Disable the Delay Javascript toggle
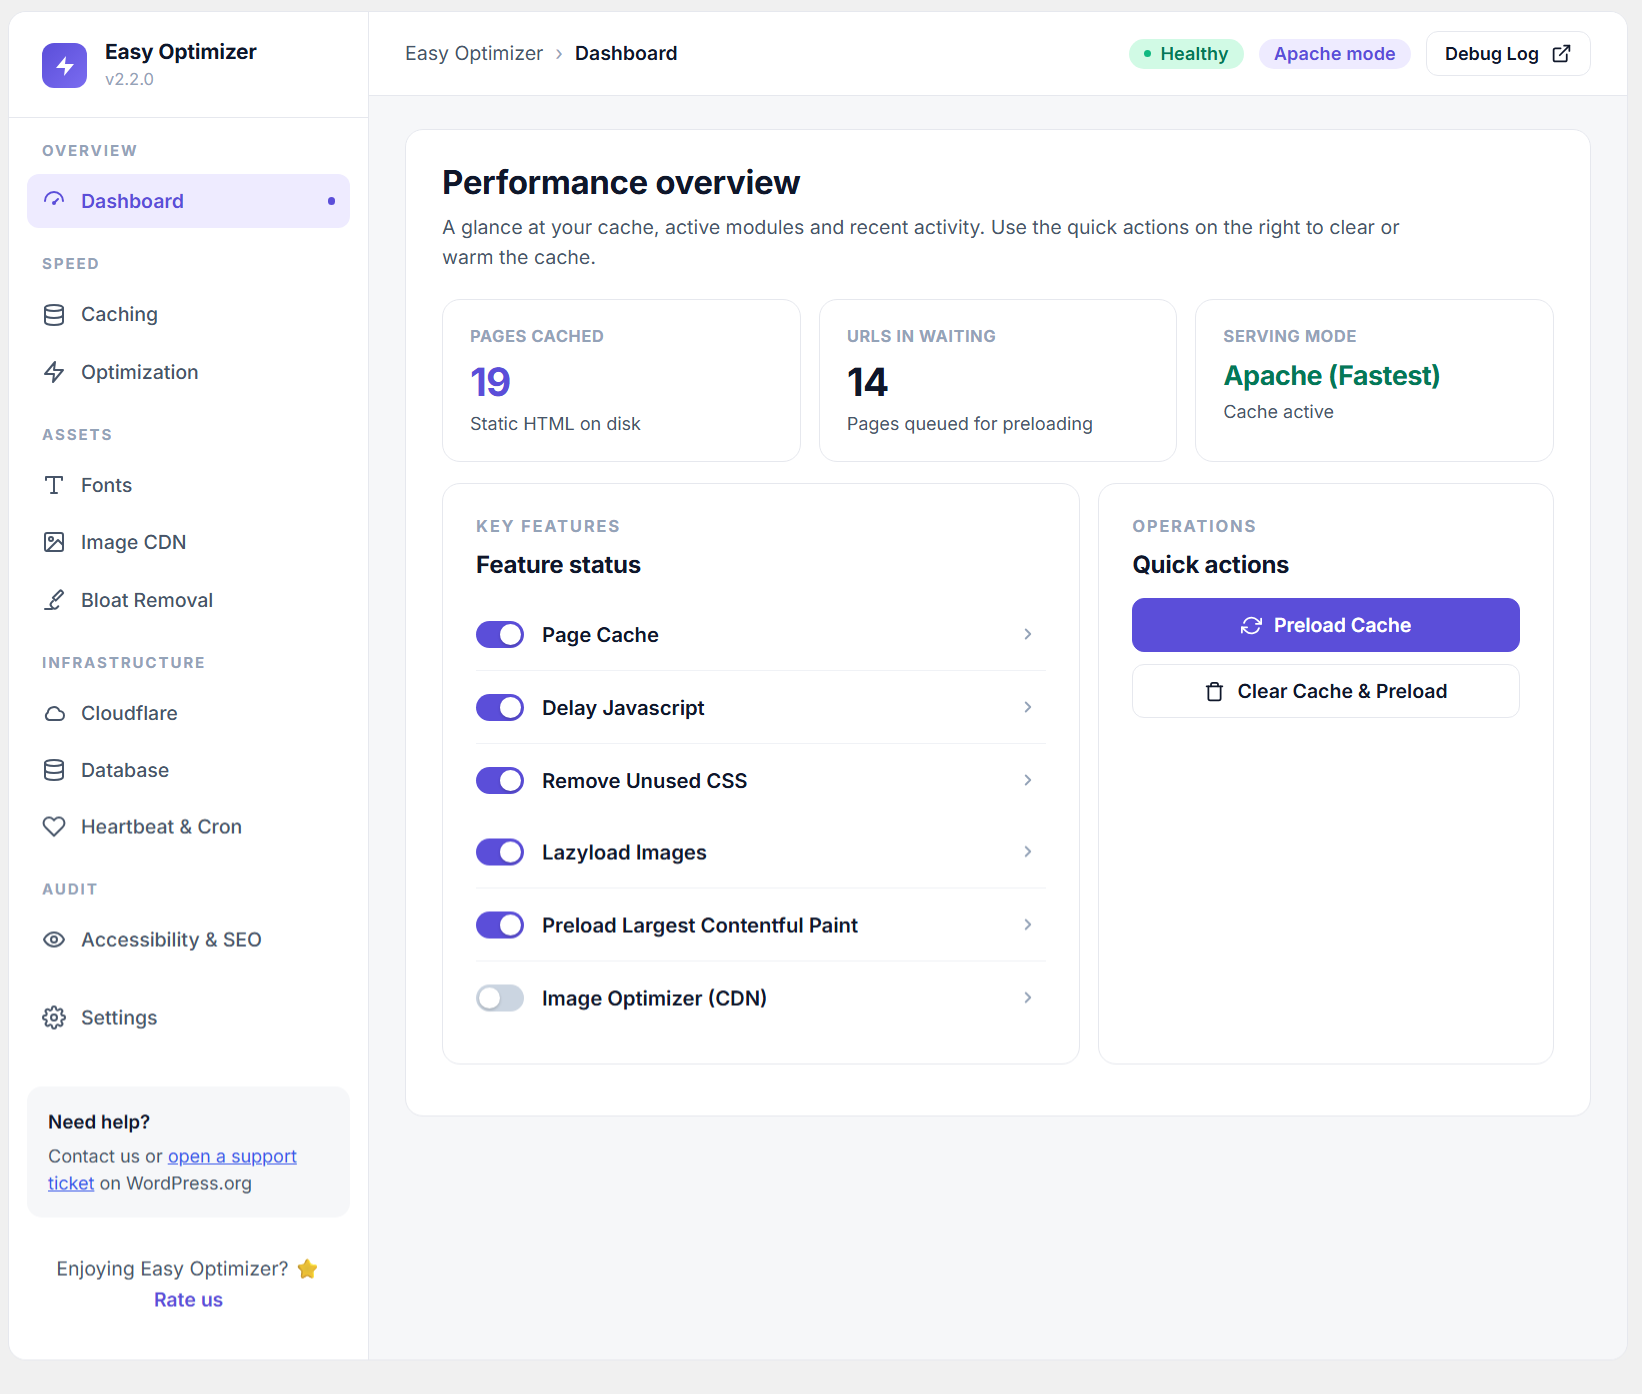Viewport: 1642px width, 1394px height. pyautogui.click(x=500, y=707)
